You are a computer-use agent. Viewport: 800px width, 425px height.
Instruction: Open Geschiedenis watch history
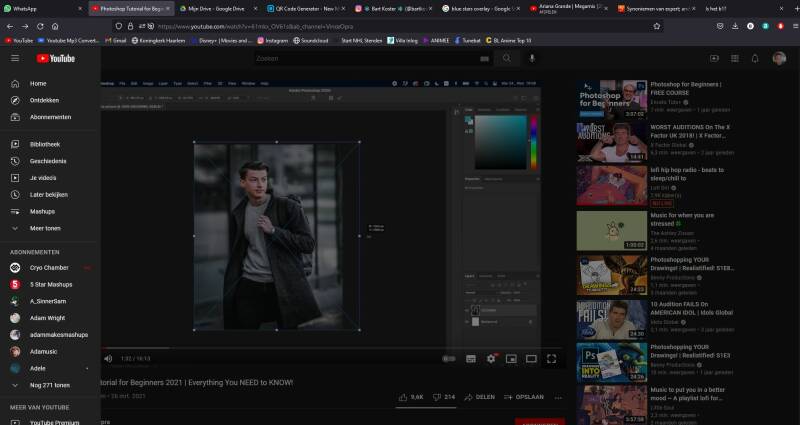(x=47, y=161)
